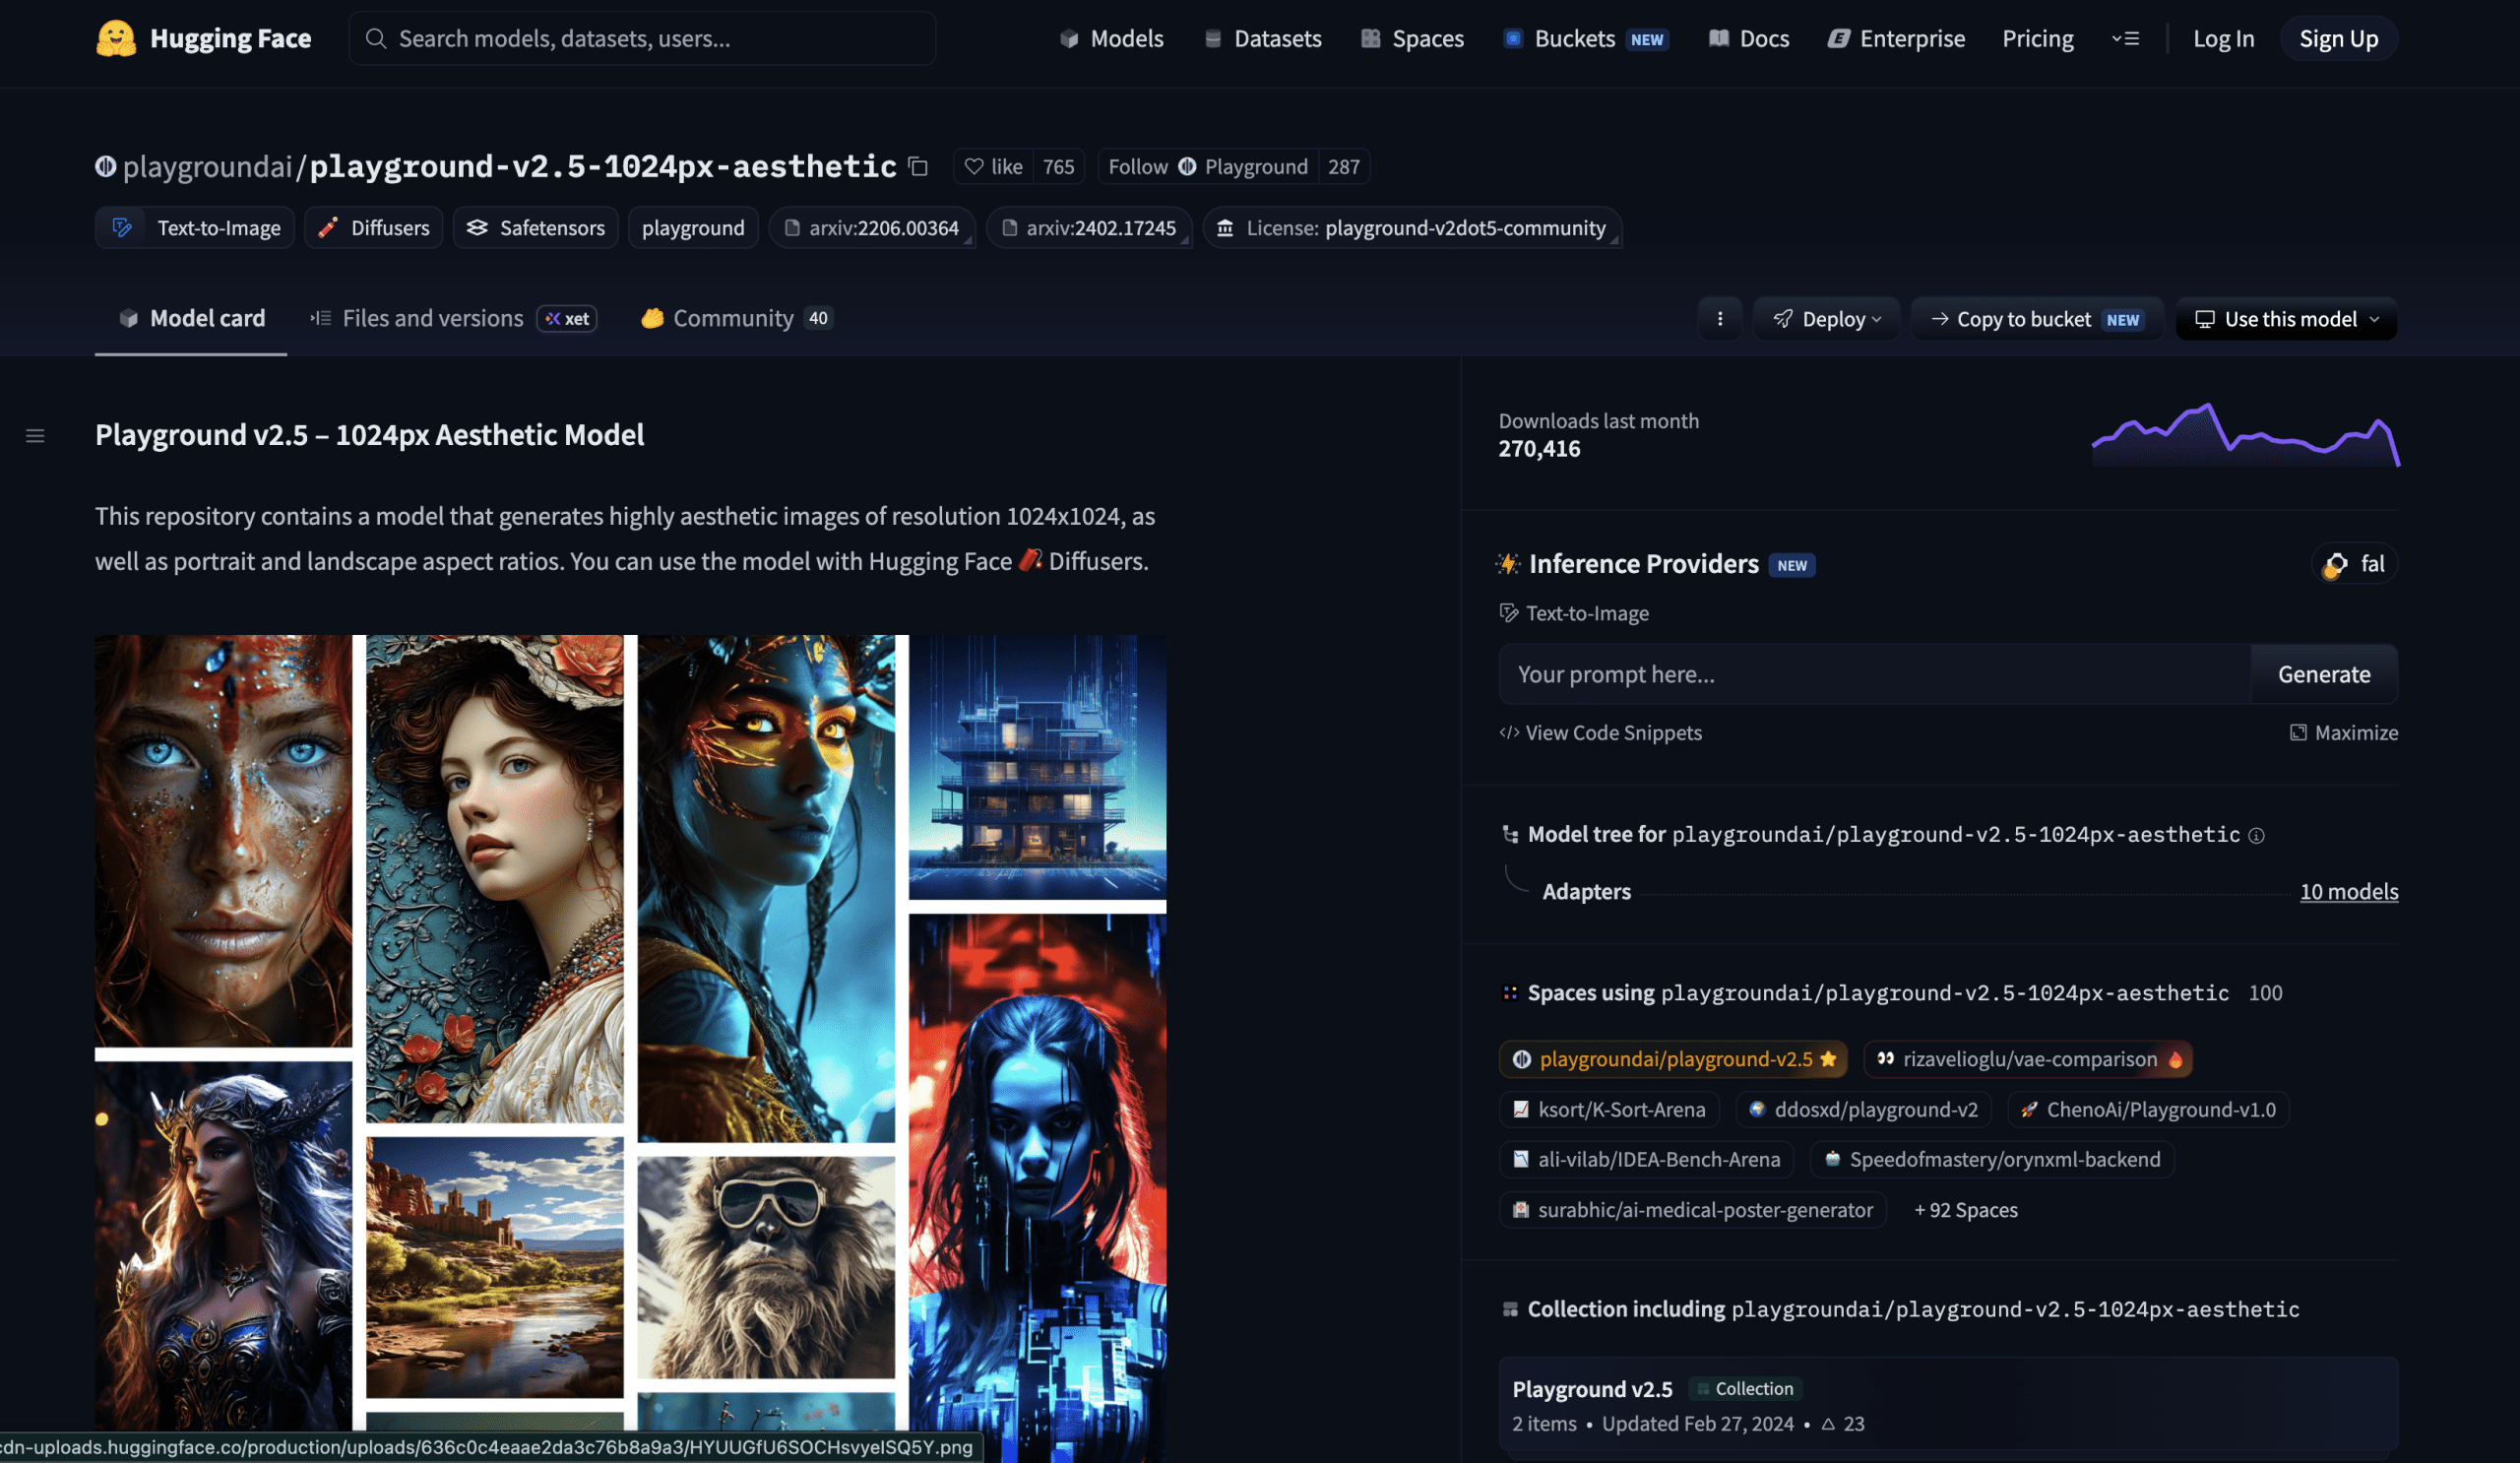
Task: Open table of contents hamburger icon
Action: tap(35, 435)
